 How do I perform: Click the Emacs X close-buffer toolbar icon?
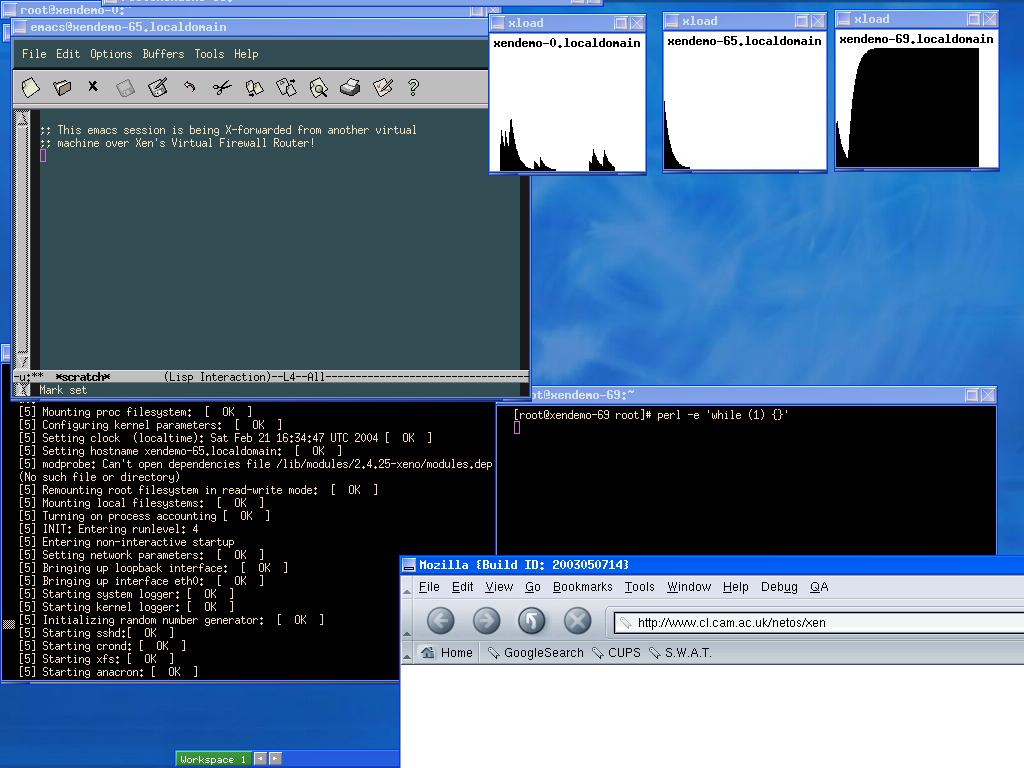click(93, 86)
